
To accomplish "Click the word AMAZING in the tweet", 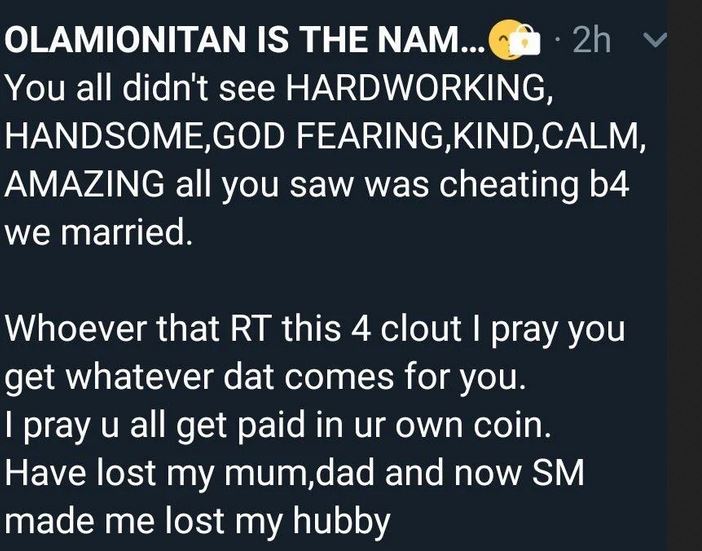I will pyautogui.click(x=86, y=186).
